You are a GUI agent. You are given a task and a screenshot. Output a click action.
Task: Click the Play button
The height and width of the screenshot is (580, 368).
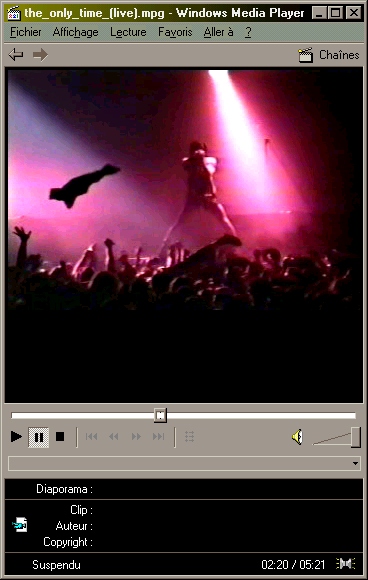coord(16,437)
